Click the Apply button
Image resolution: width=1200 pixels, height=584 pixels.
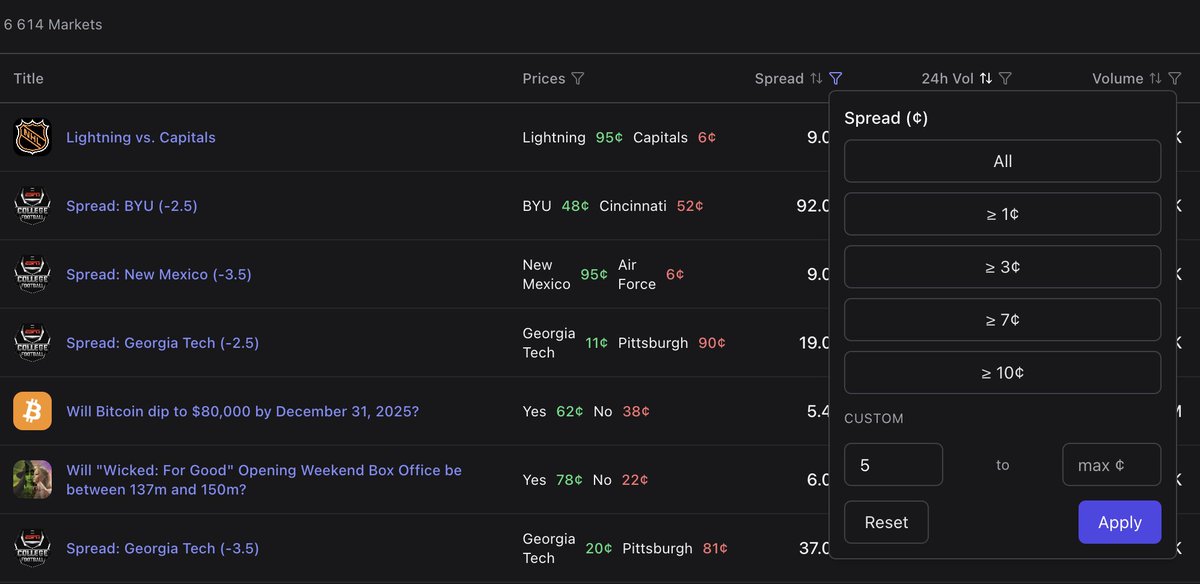click(1119, 522)
